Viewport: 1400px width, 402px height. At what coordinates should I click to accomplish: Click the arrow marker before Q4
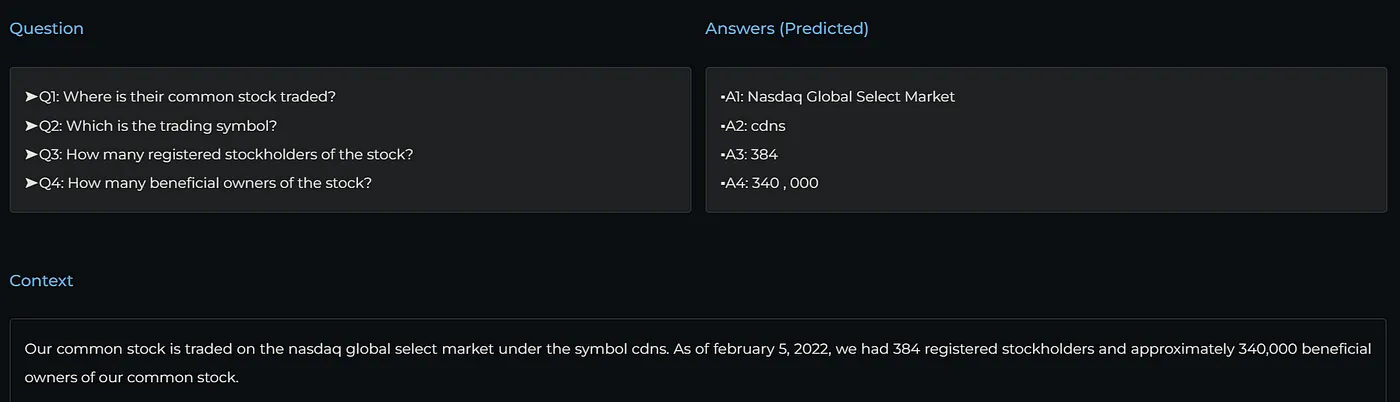click(x=31, y=184)
